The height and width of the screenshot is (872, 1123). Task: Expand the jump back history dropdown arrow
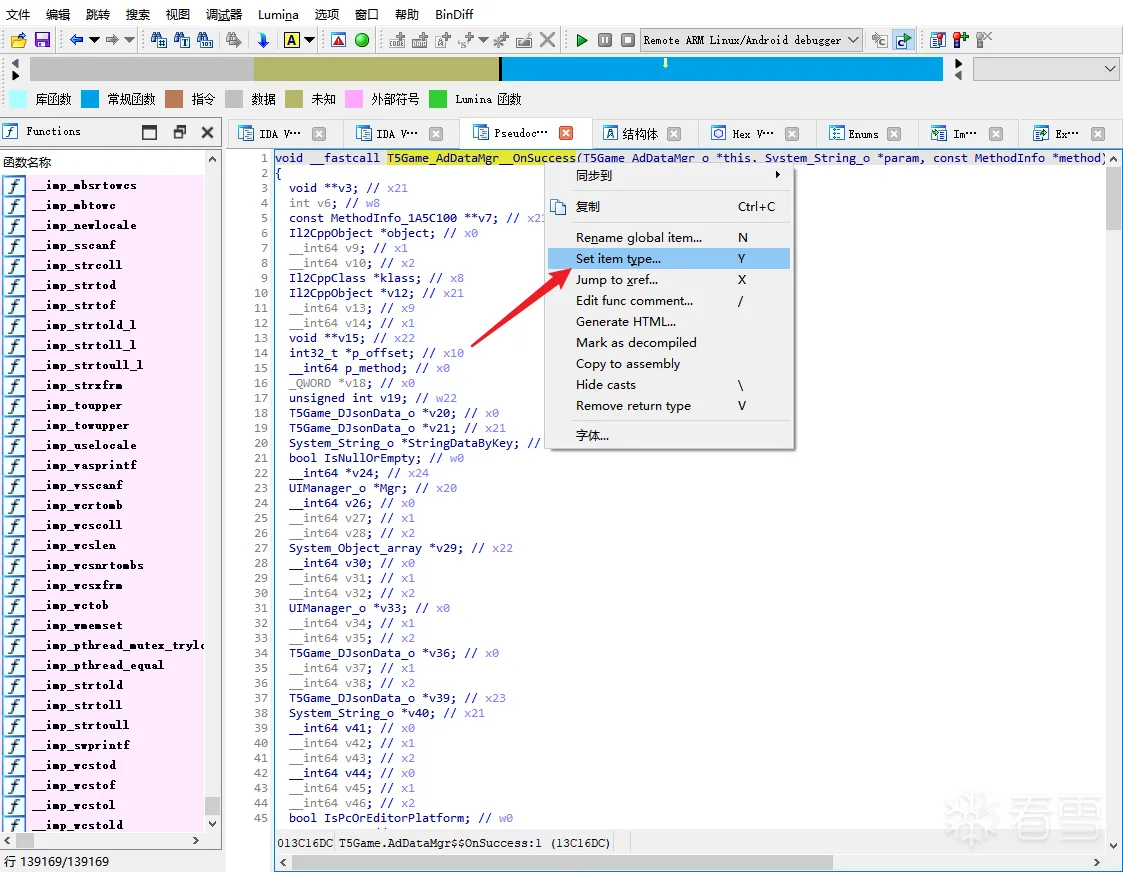[x=95, y=40]
